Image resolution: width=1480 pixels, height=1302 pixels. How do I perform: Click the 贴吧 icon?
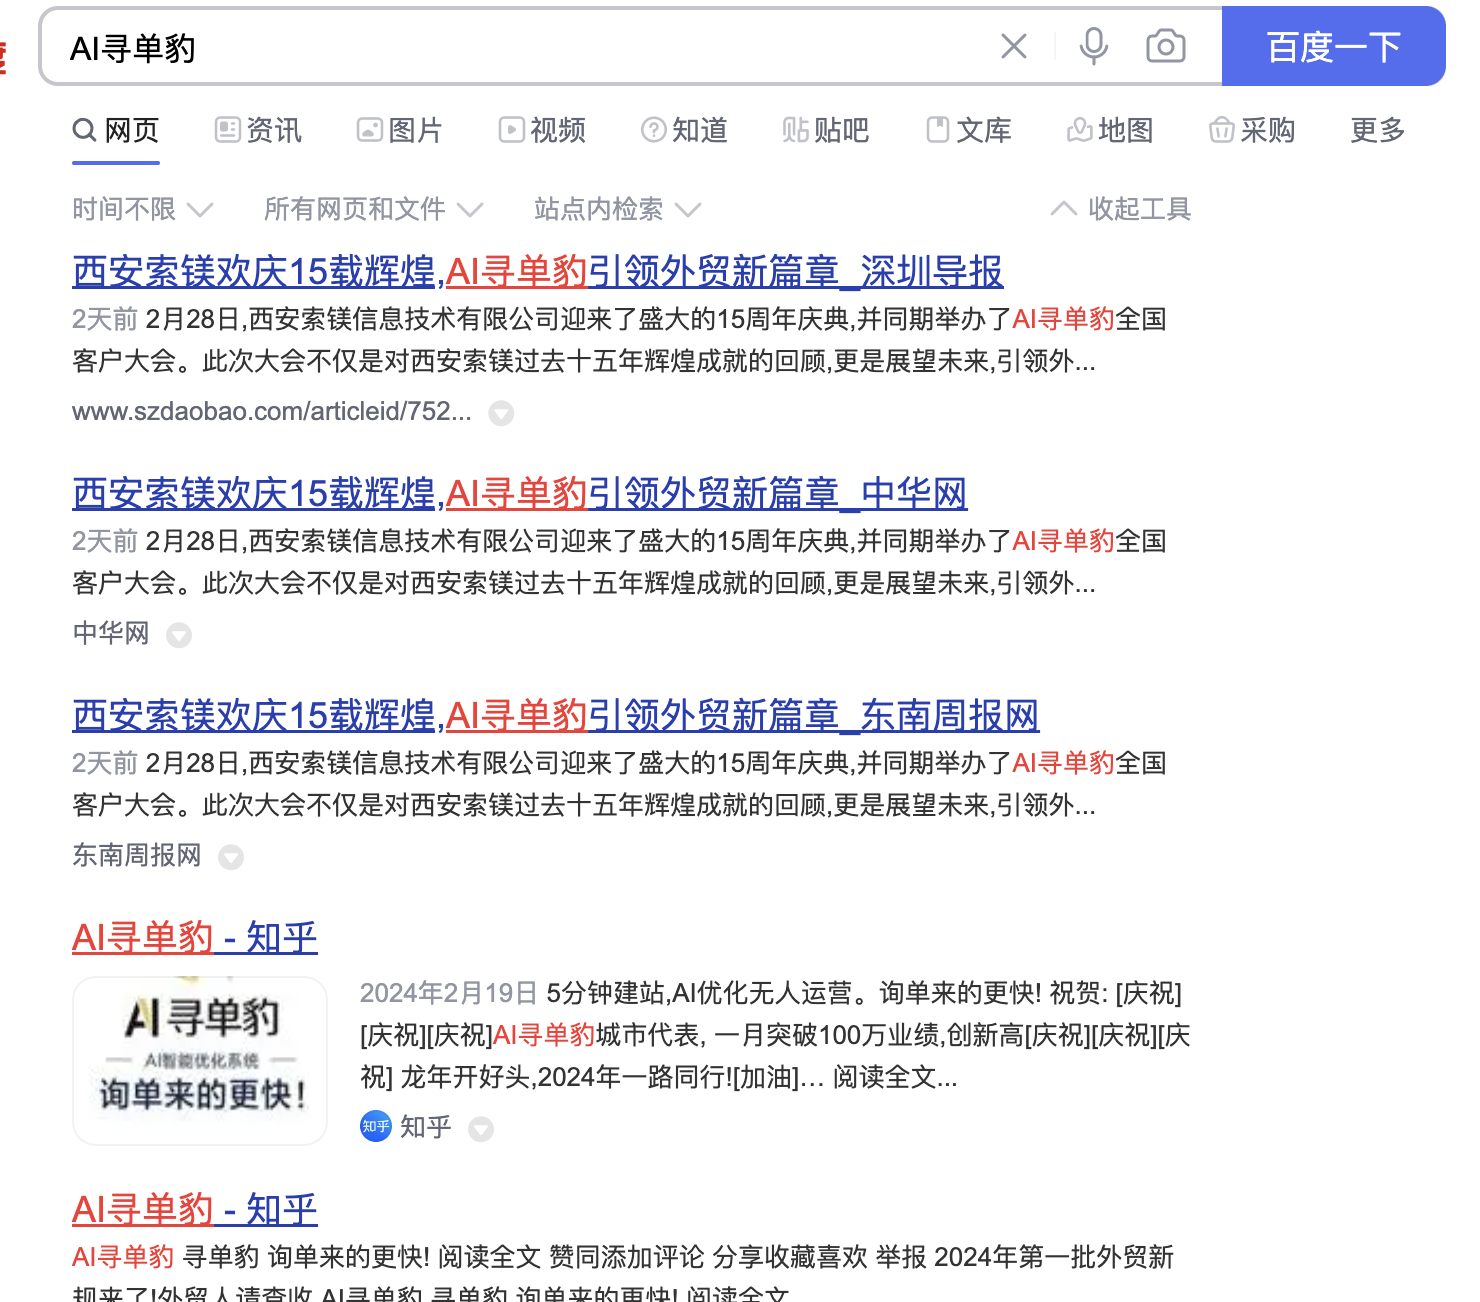[796, 130]
